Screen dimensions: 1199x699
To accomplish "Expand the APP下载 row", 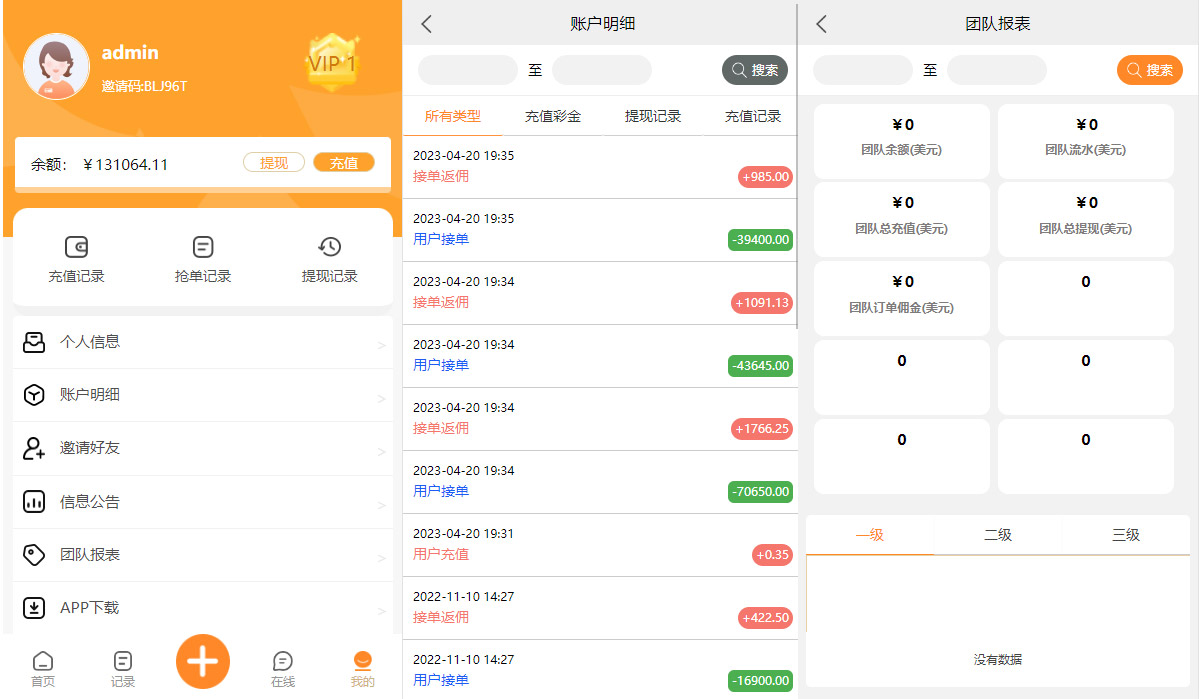I will [202, 607].
